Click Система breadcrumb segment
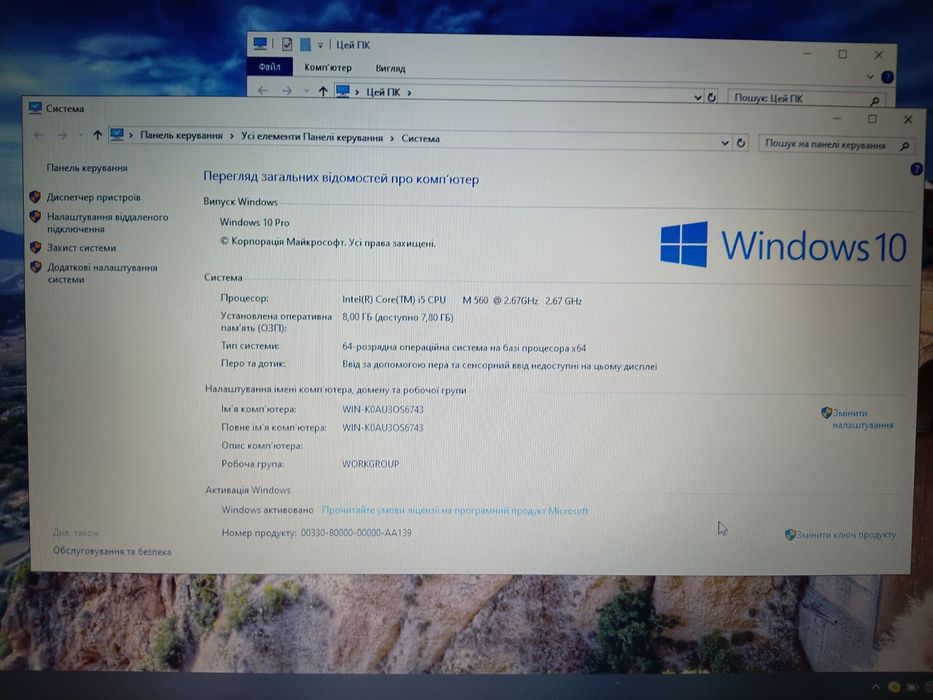The image size is (933, 700). pos(420,138)
